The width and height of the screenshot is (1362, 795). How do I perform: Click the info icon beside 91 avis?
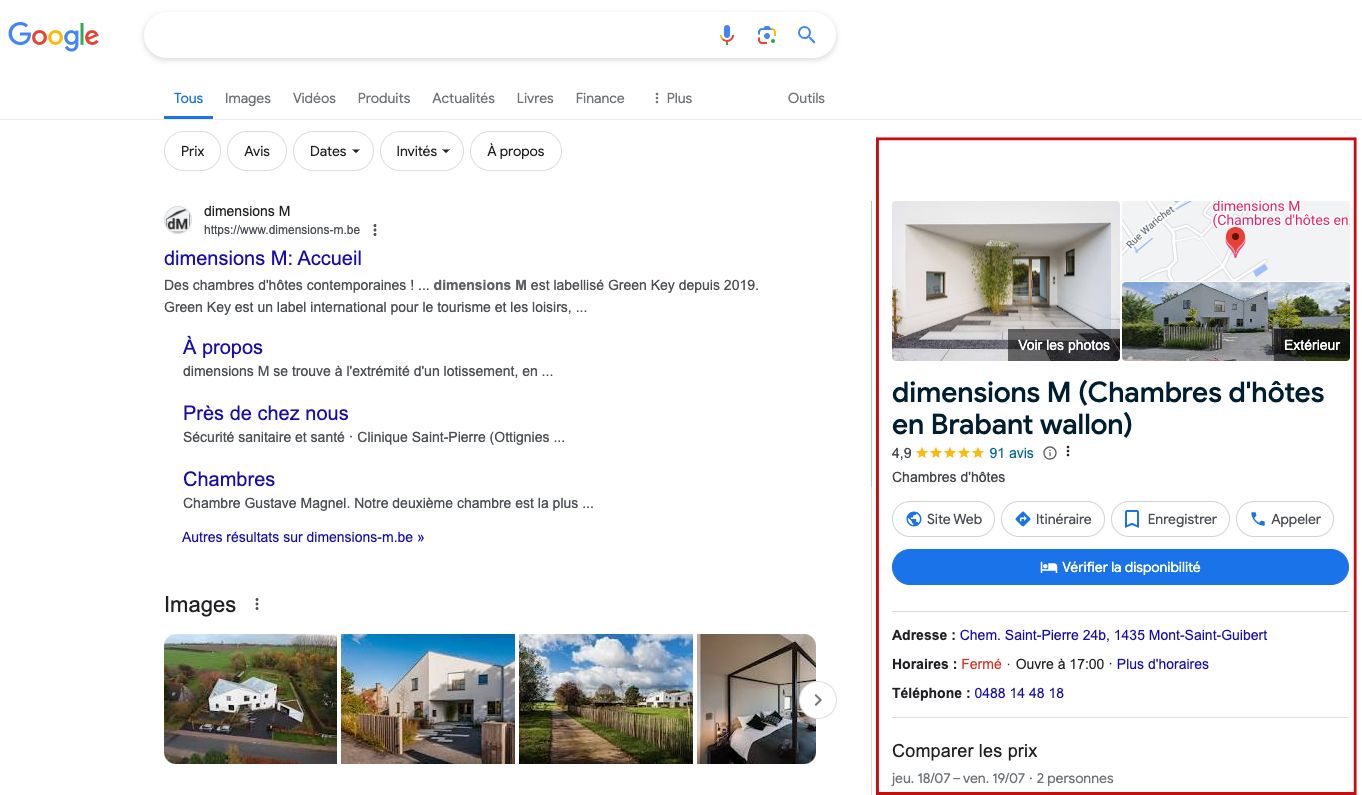click(x=1049, y=453)
